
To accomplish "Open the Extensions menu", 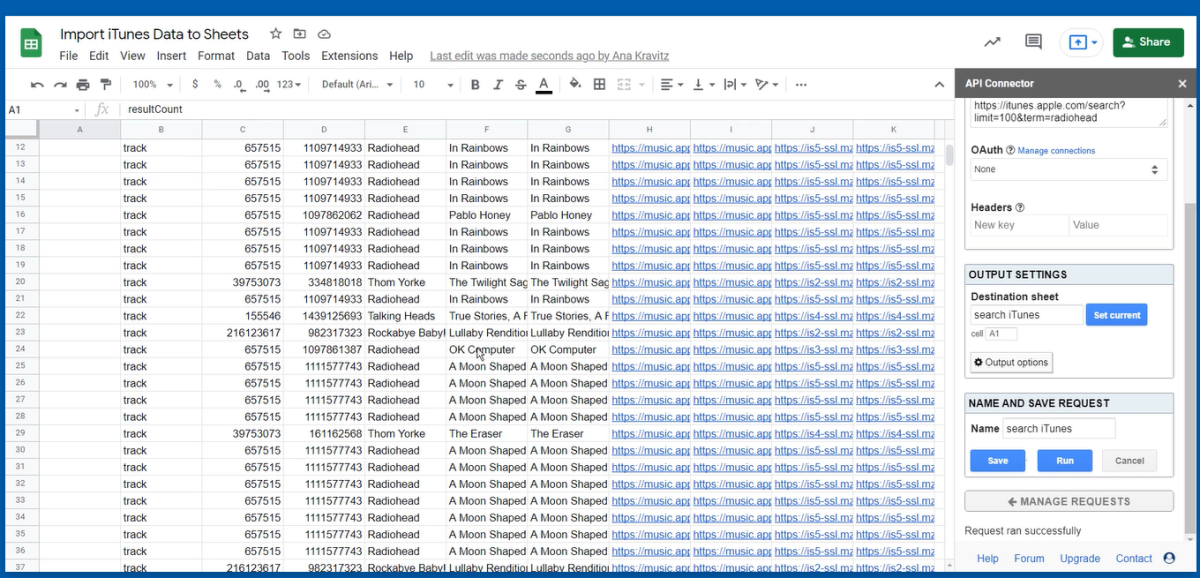I will tap(349, 56).
